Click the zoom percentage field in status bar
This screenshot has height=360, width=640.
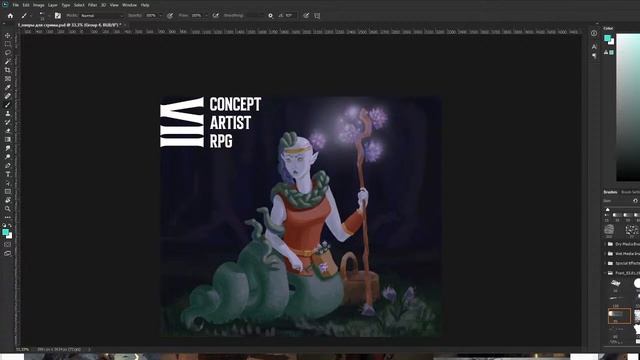[23, 350]
